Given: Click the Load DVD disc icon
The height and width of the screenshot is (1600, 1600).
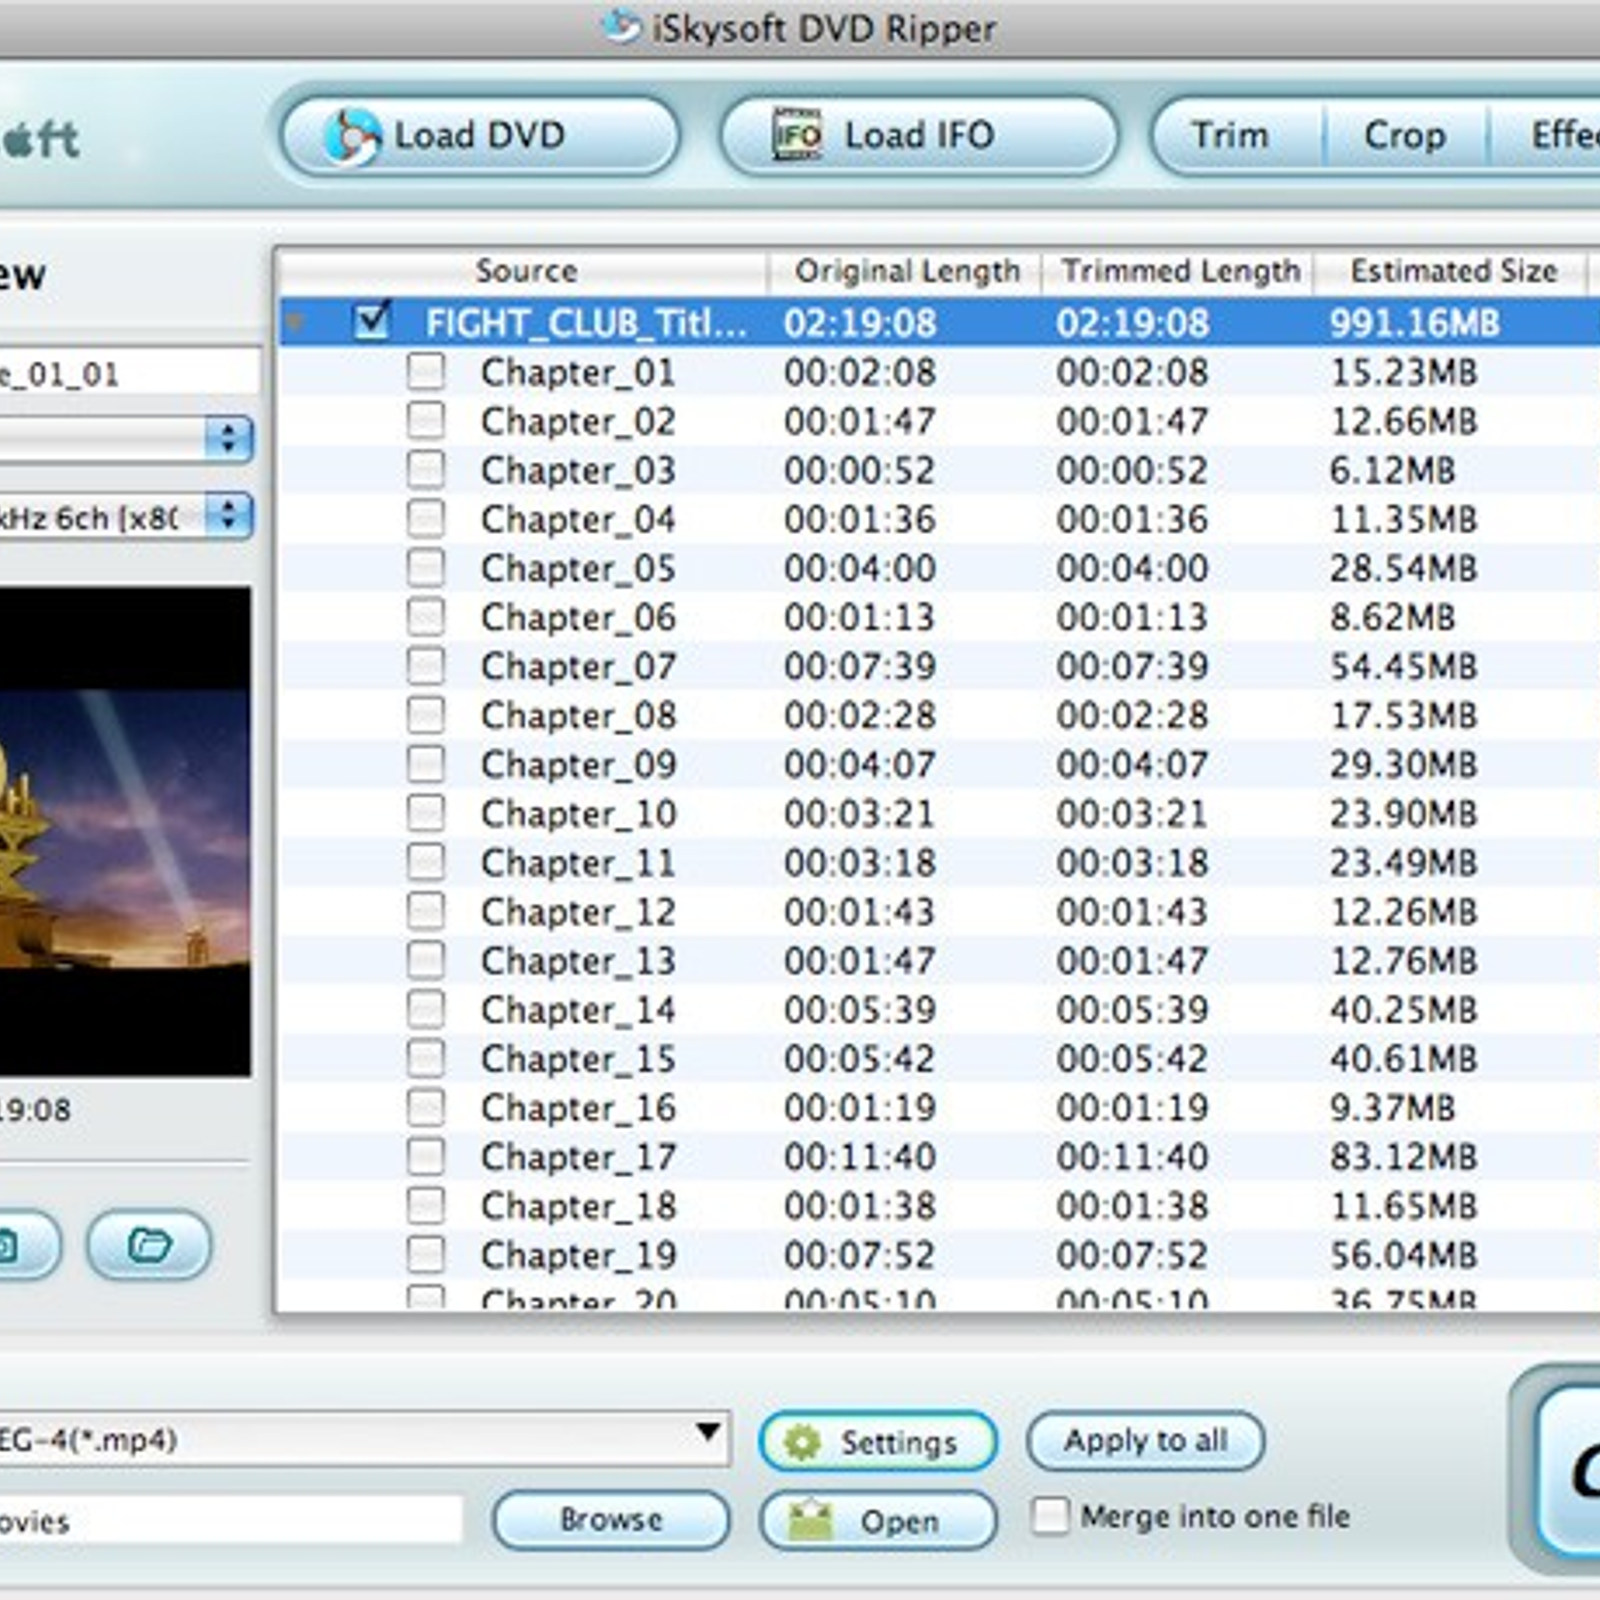Looking at the screenshot, I should tap(352, 136).
